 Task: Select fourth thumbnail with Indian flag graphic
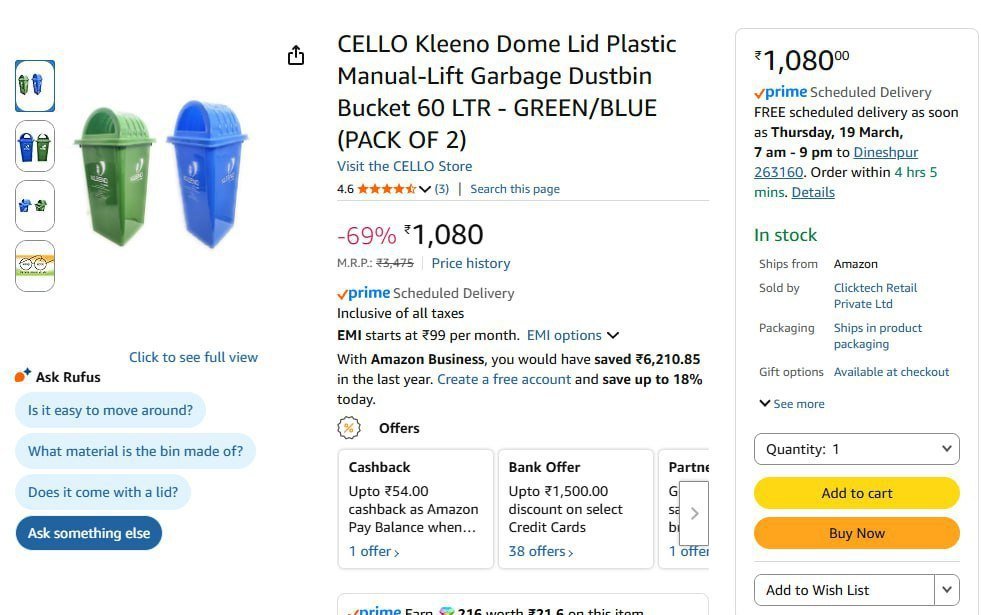click(x=35, y=266)
